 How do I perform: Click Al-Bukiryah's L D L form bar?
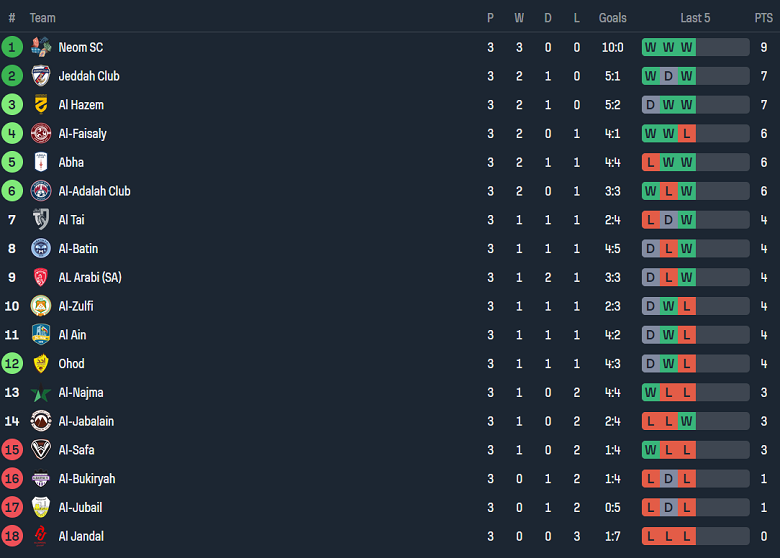click(695, 479)
